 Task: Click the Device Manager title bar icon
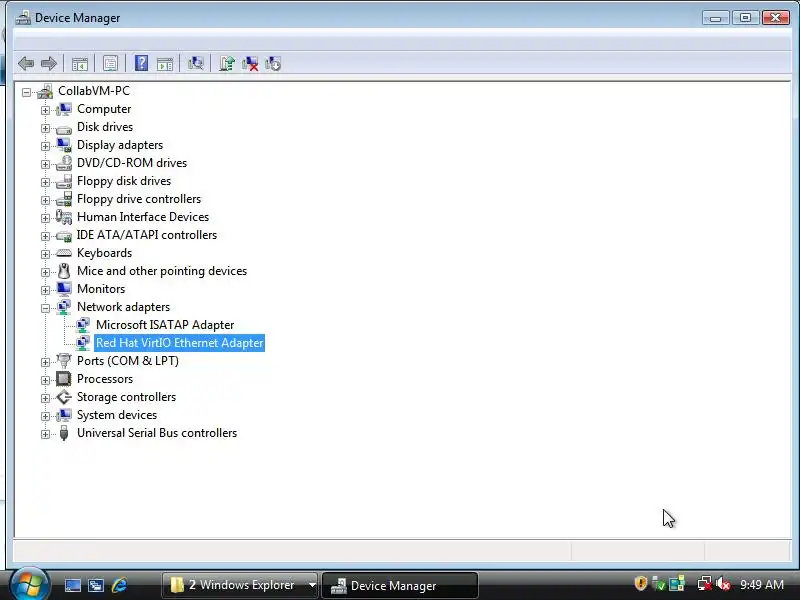(22, 18)
